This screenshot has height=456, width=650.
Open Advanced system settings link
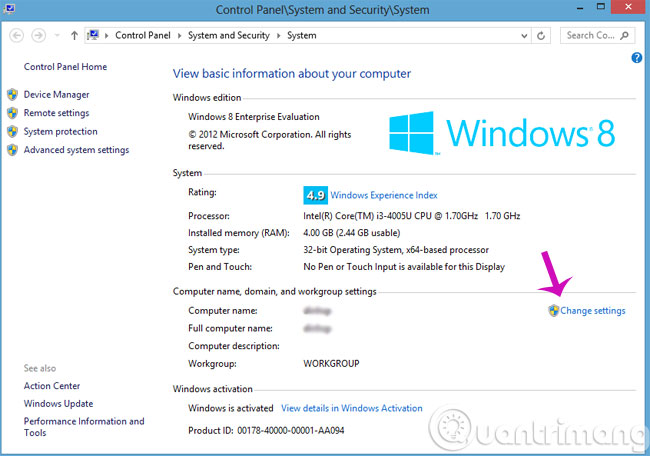pos(76,150)
